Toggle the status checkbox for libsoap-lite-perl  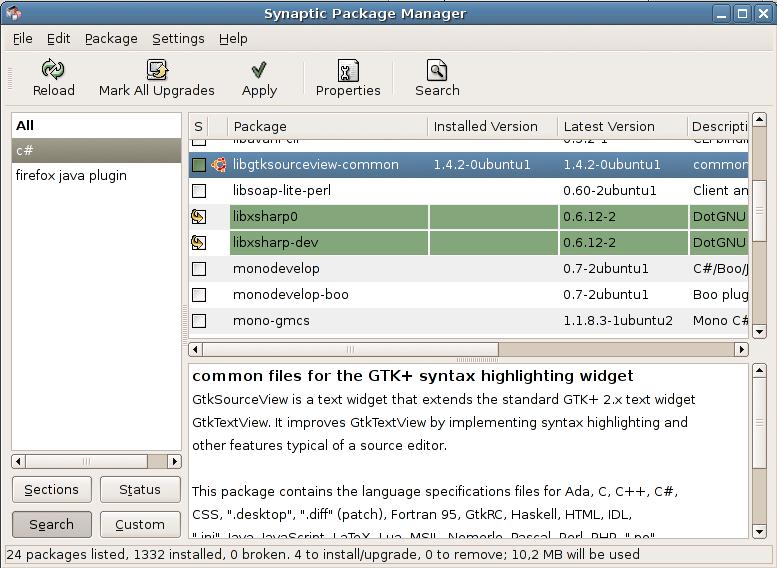click(199, 191)
